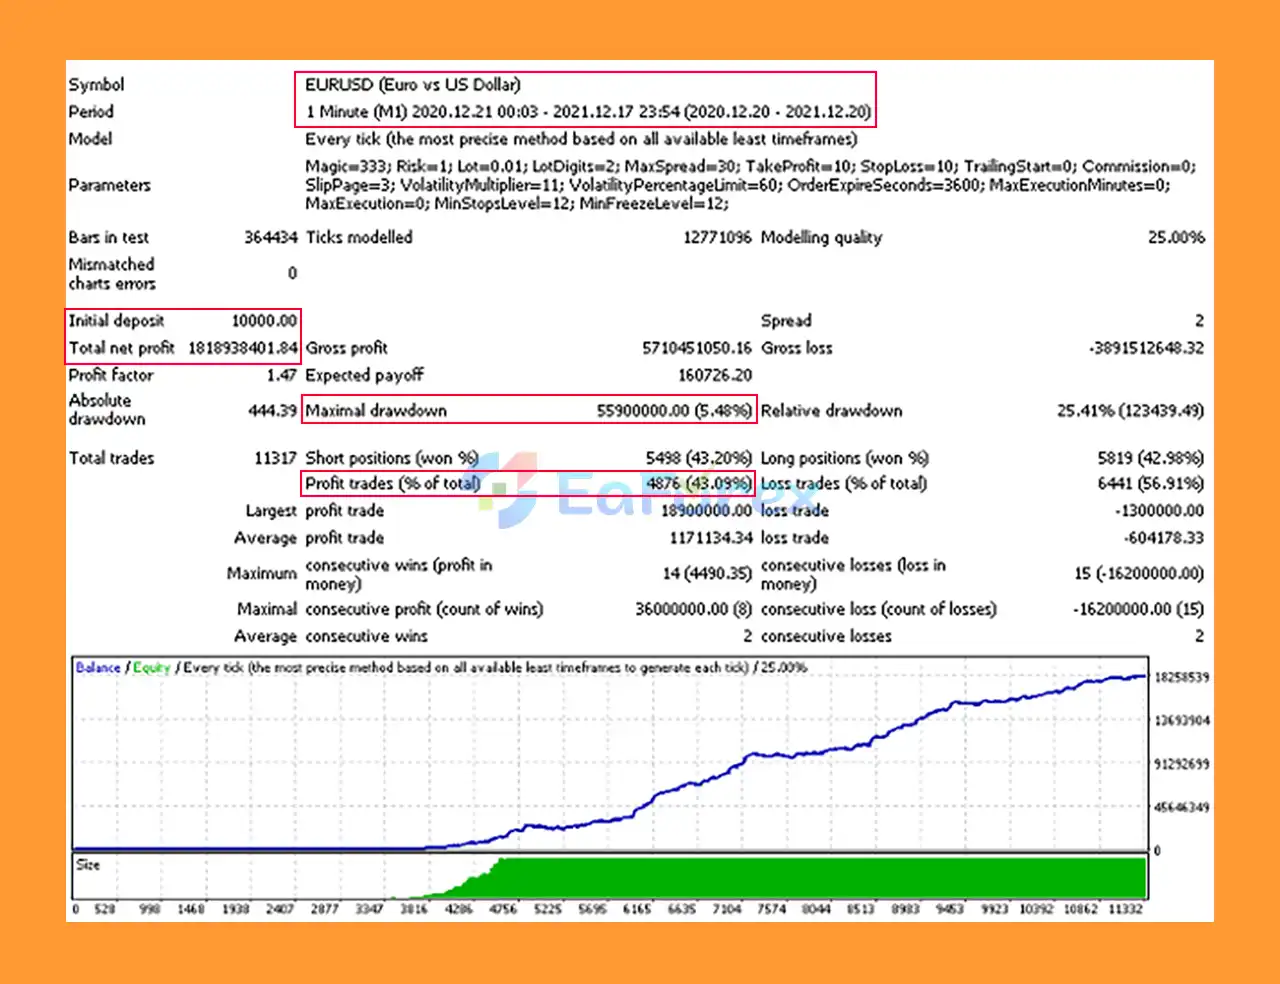
Task: Click the Total trades count 11317
Action: tap(275, 458)
